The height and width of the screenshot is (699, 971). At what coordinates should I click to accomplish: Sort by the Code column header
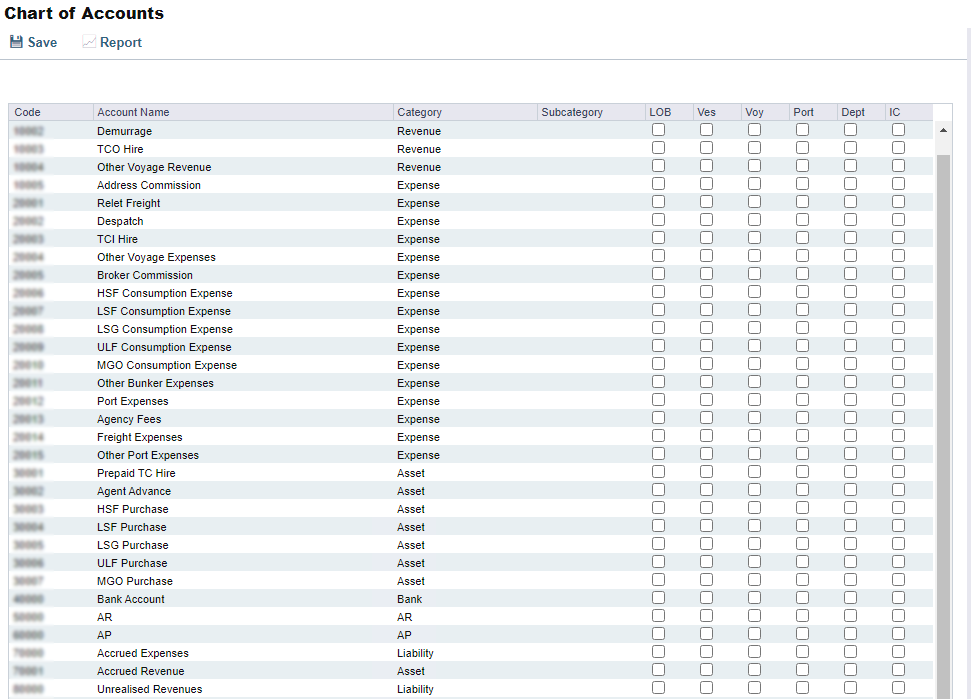click(24, 112)
